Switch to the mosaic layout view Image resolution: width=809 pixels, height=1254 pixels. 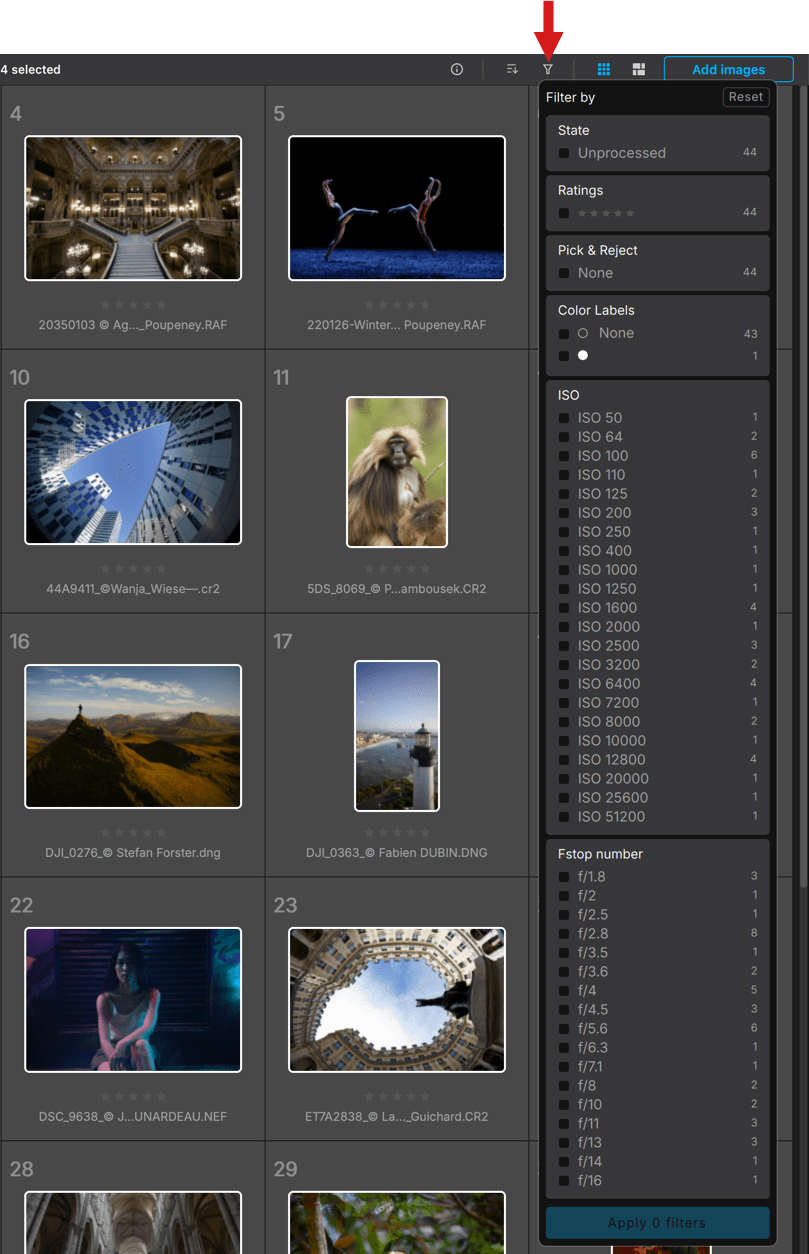pos(639,69)
